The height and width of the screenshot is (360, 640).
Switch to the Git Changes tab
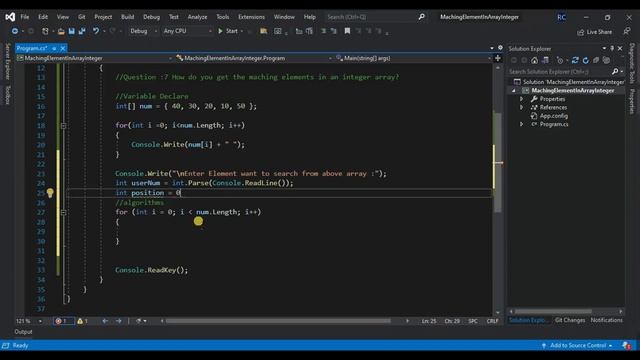tap(570, 320)
